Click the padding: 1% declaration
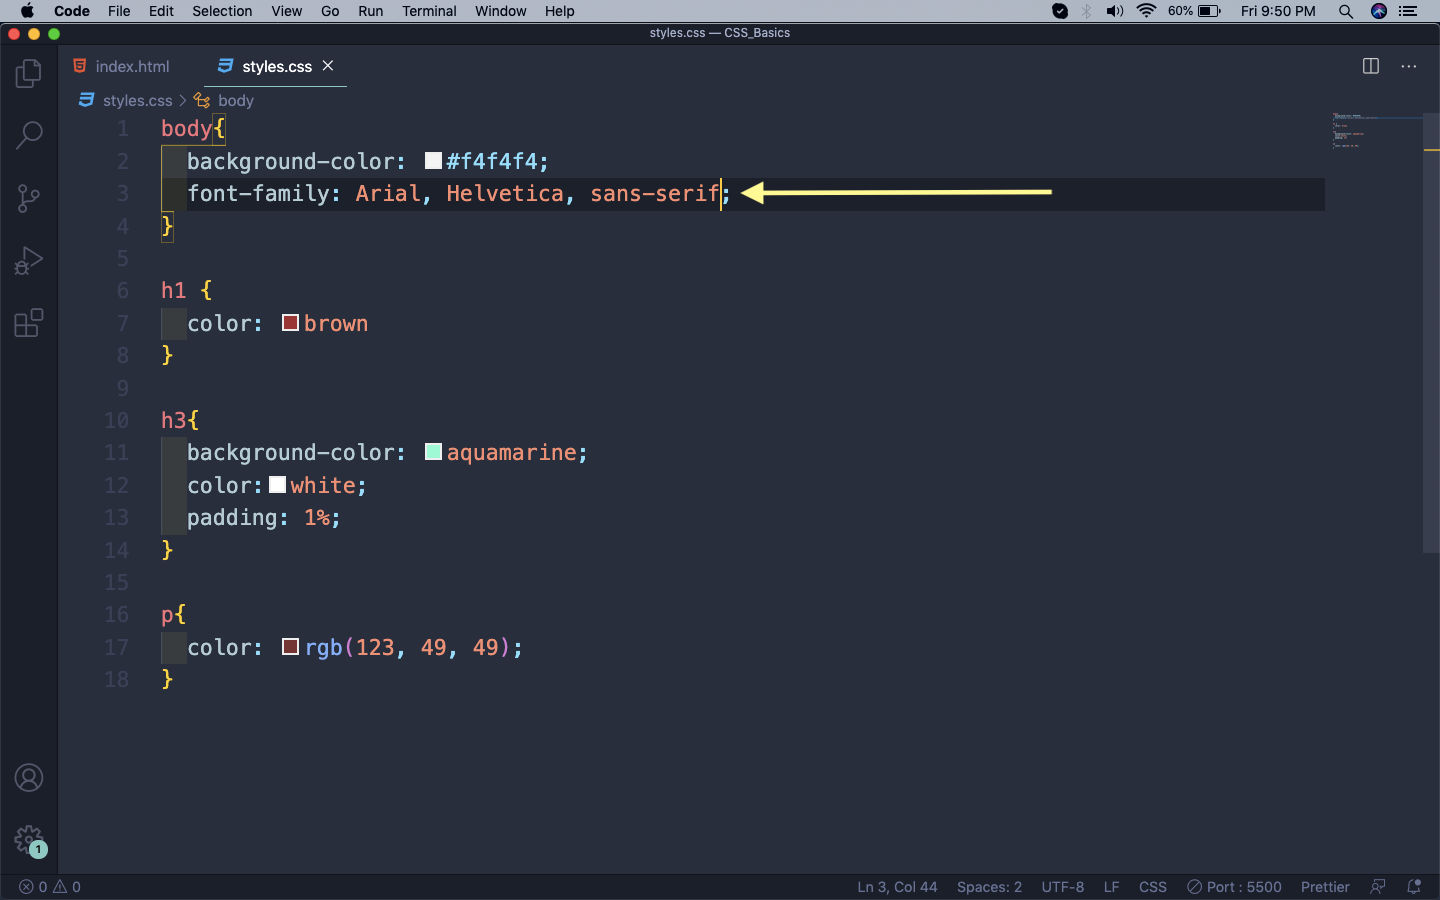This screenshot has width=1440, height=900. point(264,517)
